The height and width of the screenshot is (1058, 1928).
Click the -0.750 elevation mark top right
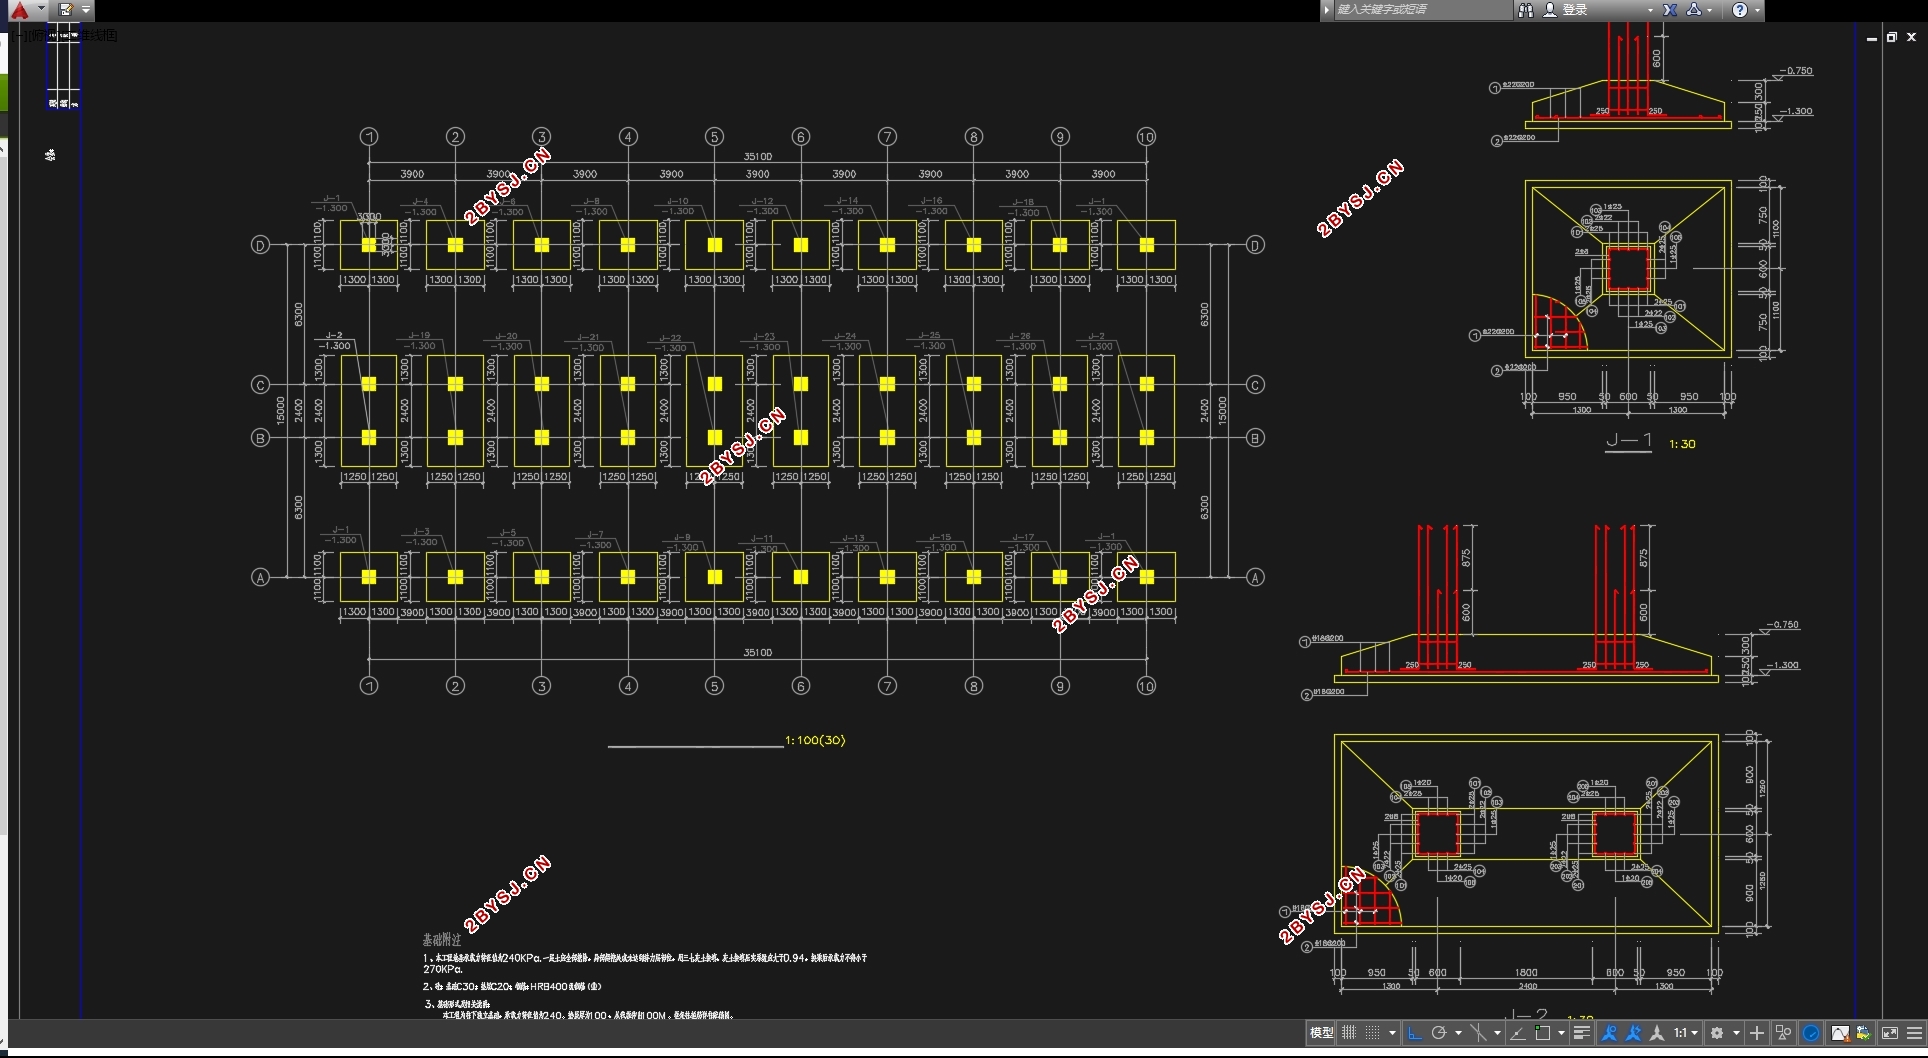pos(1796,71)
